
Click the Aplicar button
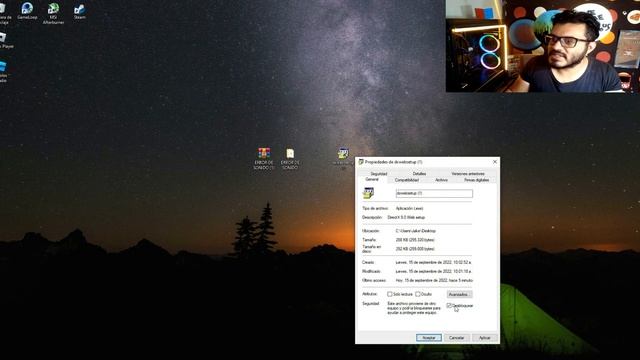[x=484, y=338]
